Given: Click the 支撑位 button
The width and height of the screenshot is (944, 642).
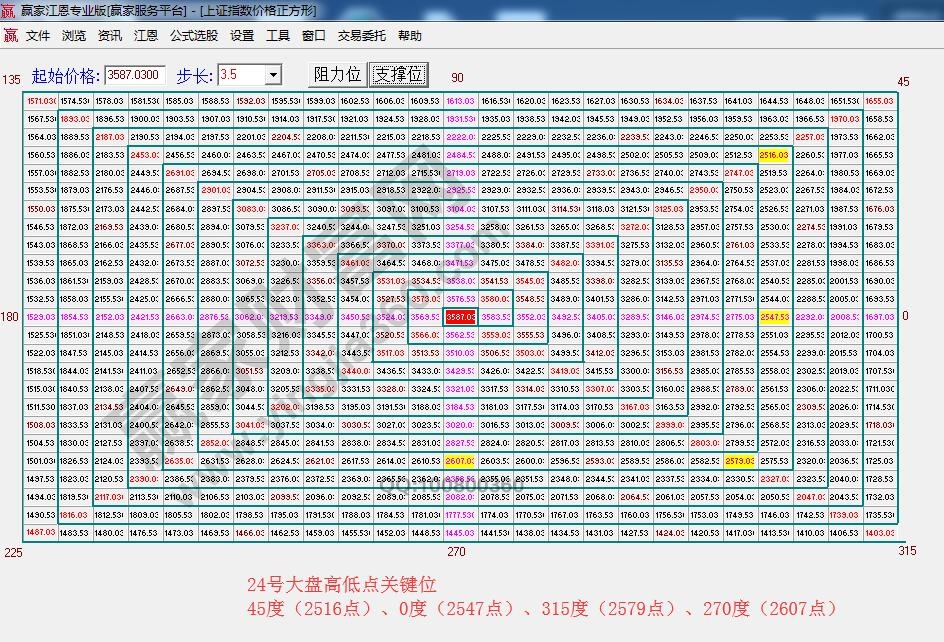Looking at the screenshot, I should click(399, 74).
